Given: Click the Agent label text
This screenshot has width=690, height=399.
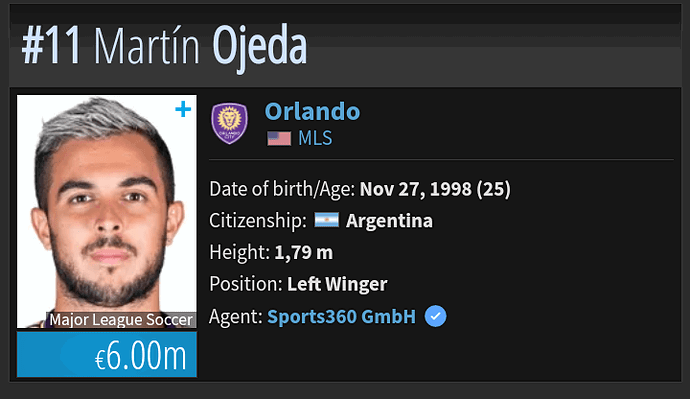Looking at the screenshot, I should point(236,316).
